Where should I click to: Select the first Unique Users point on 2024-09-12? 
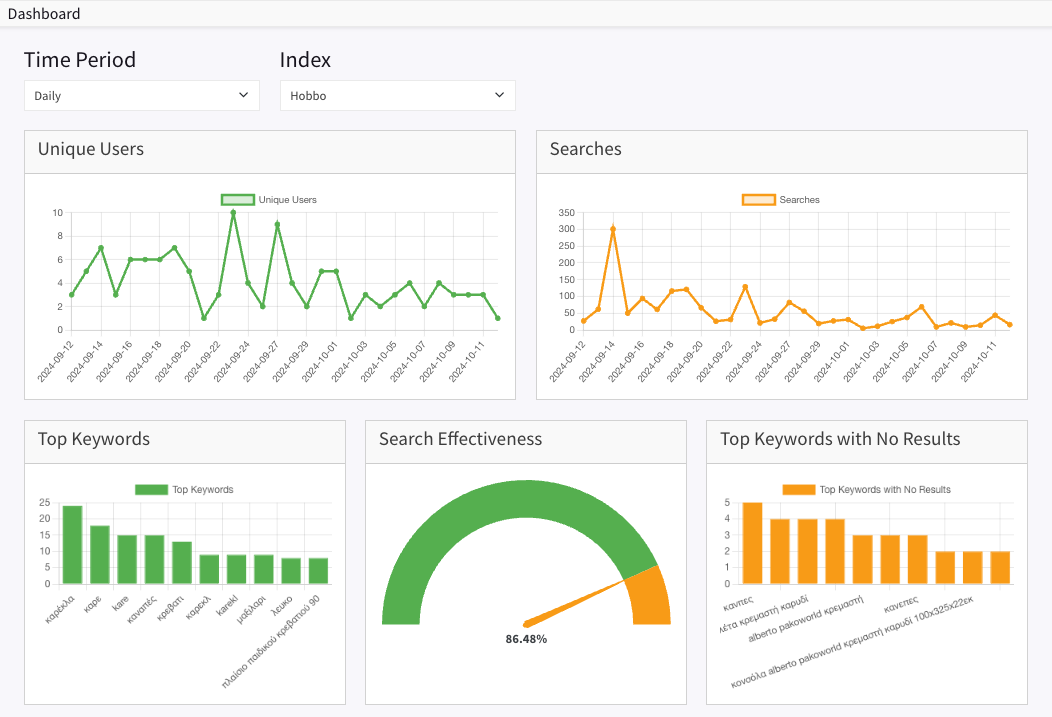point(72,294)
